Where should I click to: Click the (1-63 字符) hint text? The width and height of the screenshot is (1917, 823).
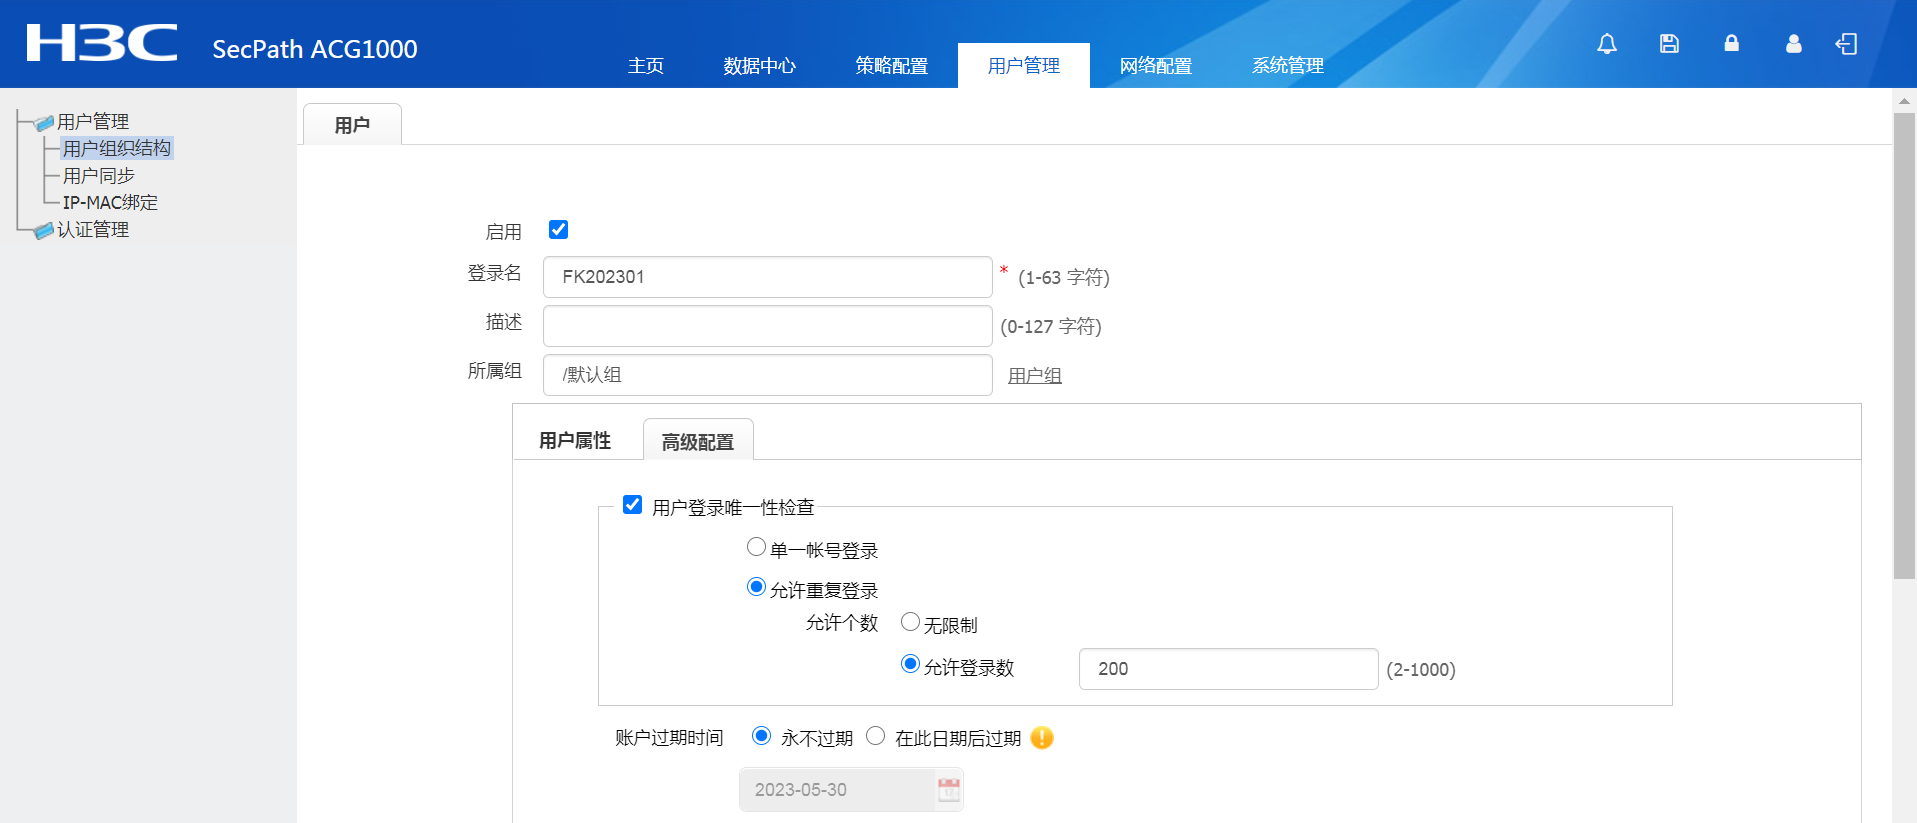coord(1064,278)
